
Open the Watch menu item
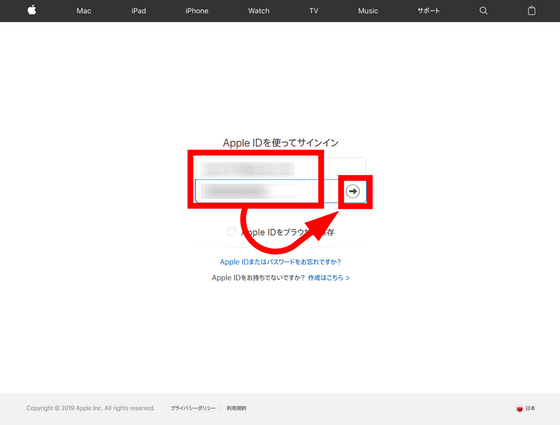click(x=259, y=11)
